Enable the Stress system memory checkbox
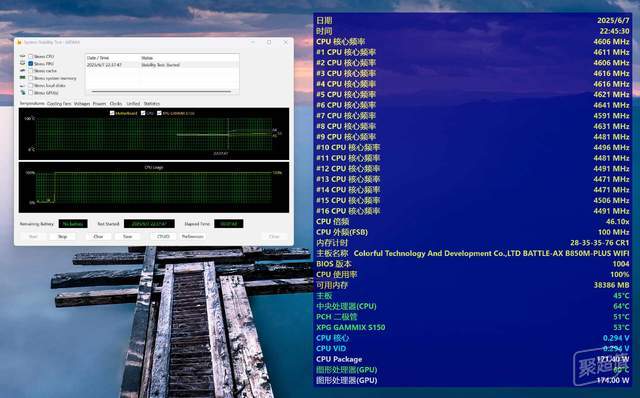640x398 pixels. [31, 78]
